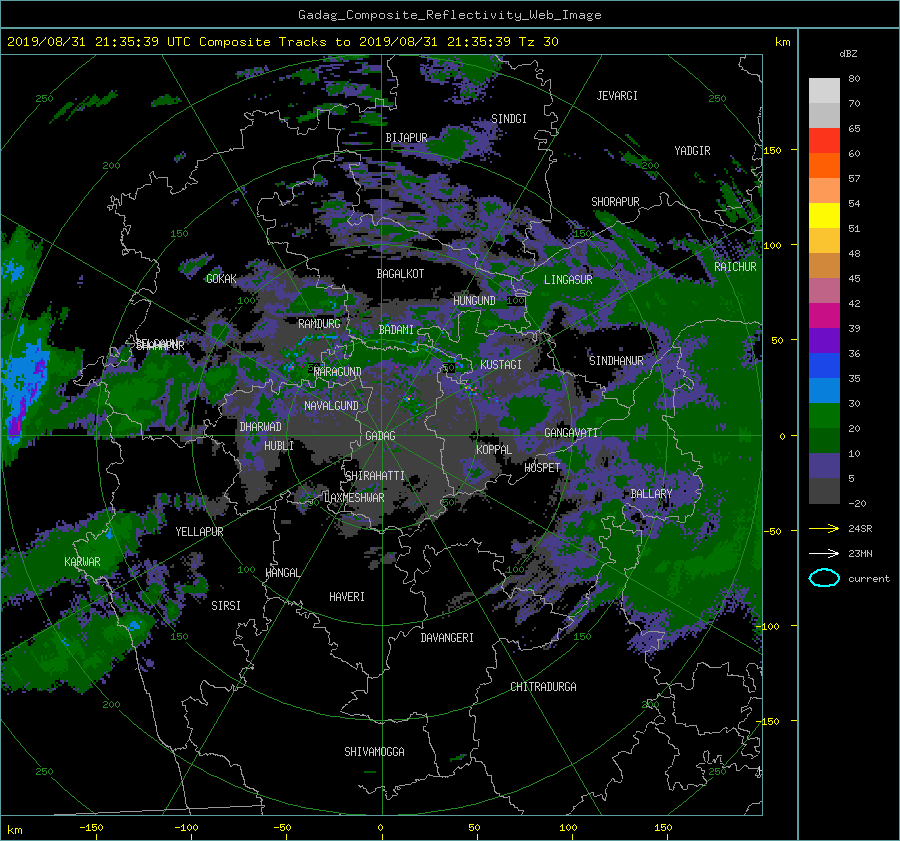Click the SIRSI label
The width and height of the screenshot is (900, 841).
226,606
